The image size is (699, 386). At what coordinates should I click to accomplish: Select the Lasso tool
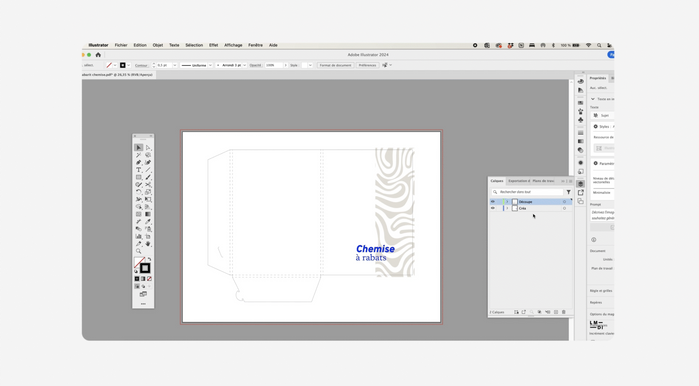tap(148, 155)
